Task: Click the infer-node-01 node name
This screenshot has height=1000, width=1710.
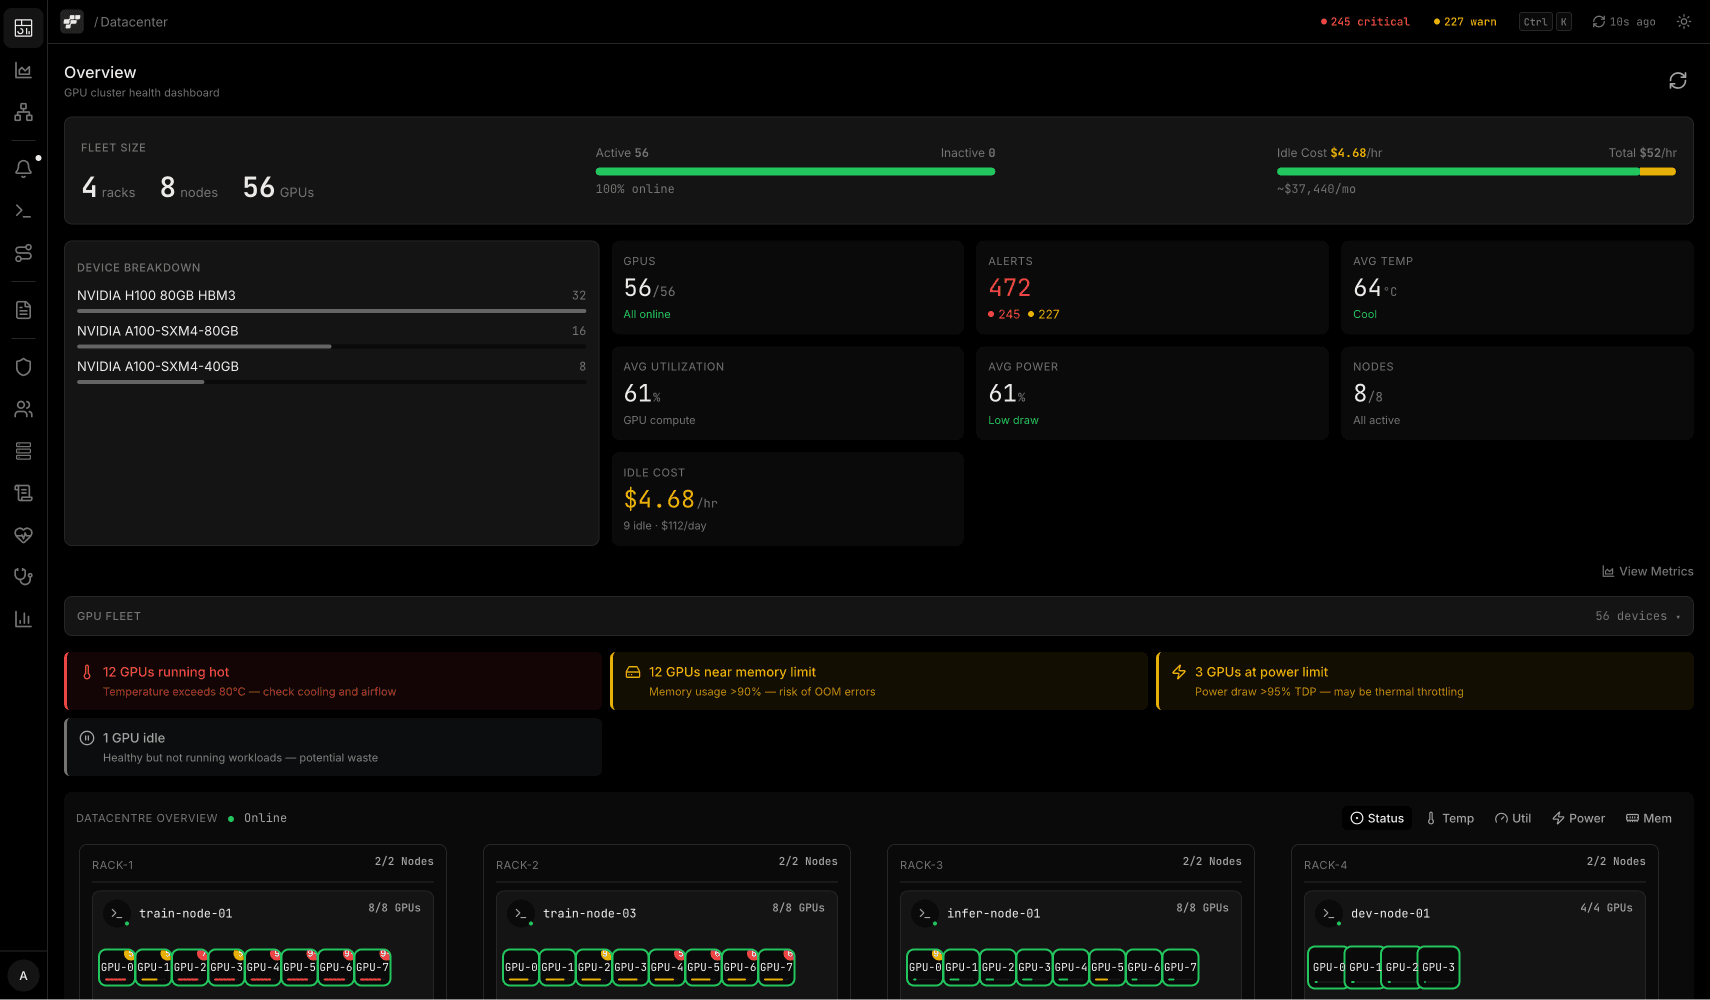Action: [x=994, y=913]
